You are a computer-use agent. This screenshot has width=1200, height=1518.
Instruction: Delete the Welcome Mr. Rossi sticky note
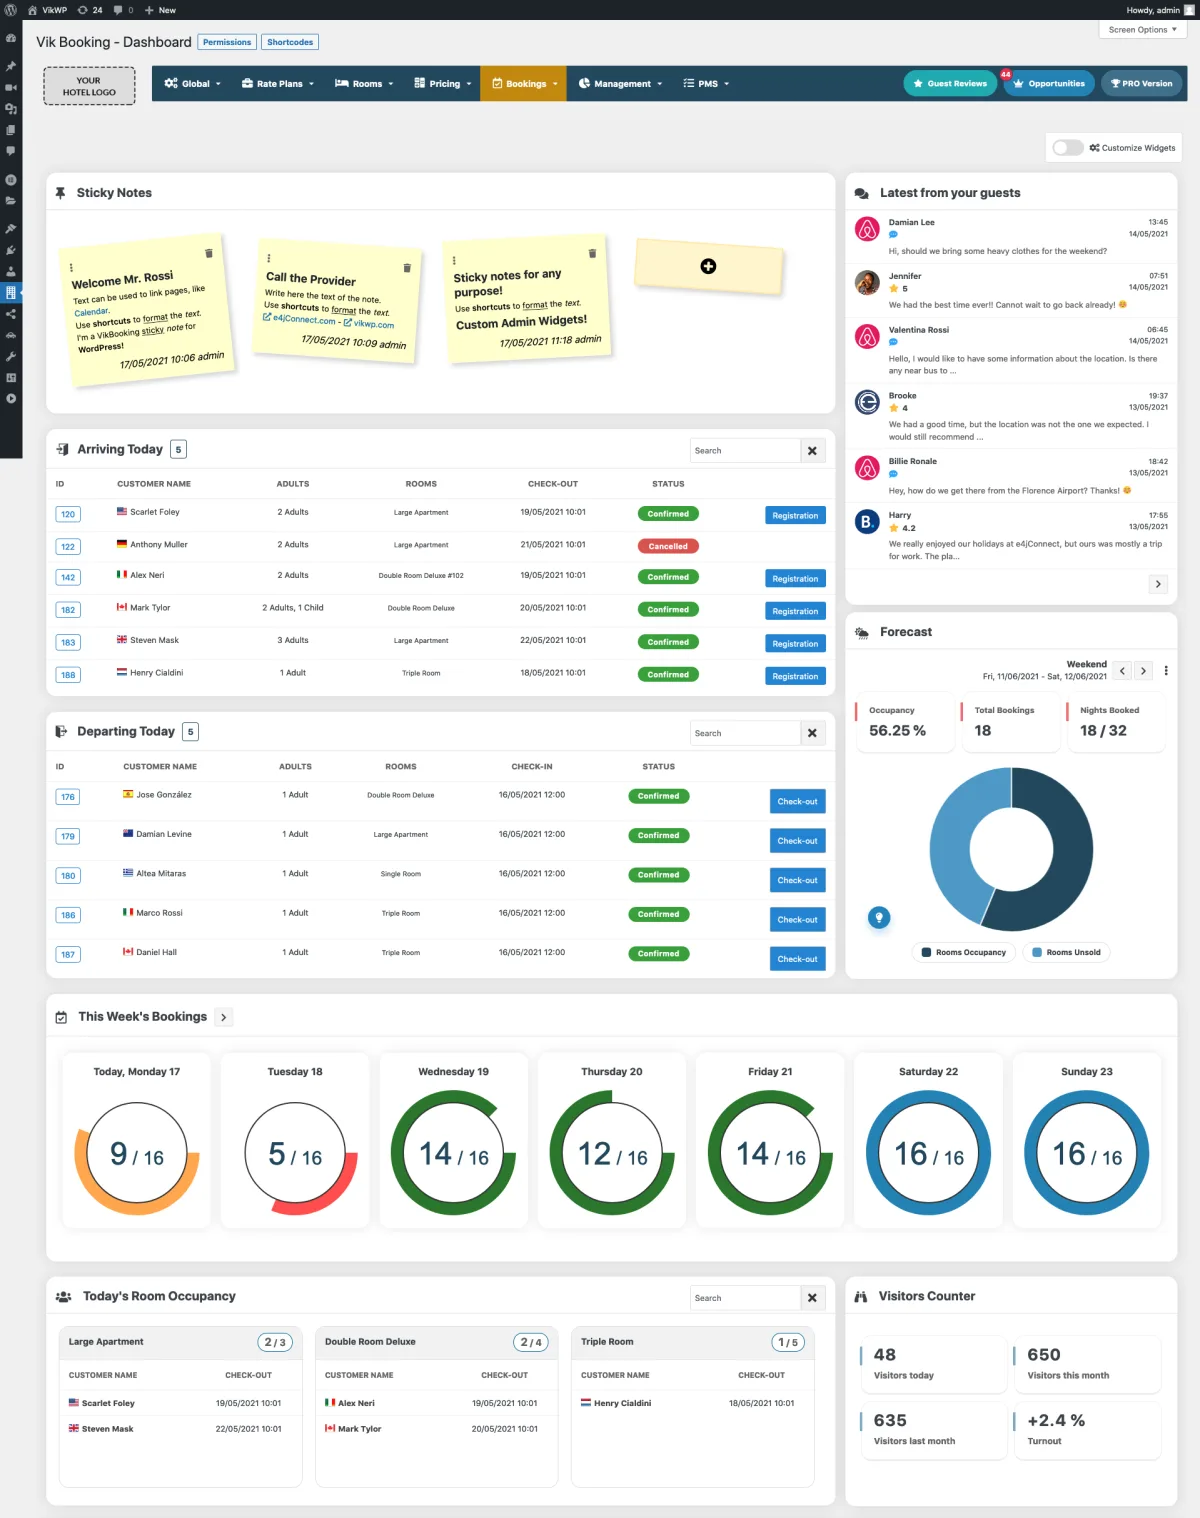208,253
